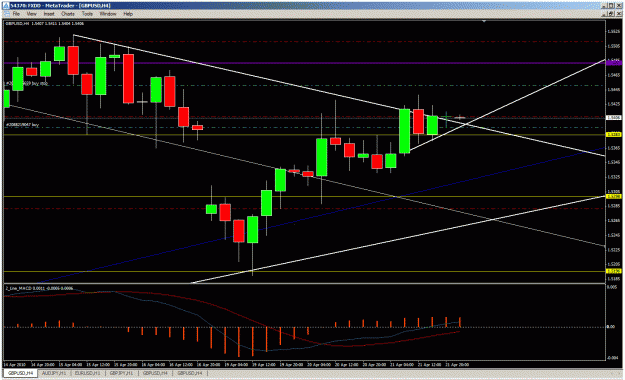Screen dimensions: 625x380
Task: Select the active GBPUSD,H4 chart tab
Action: (20, 374)
